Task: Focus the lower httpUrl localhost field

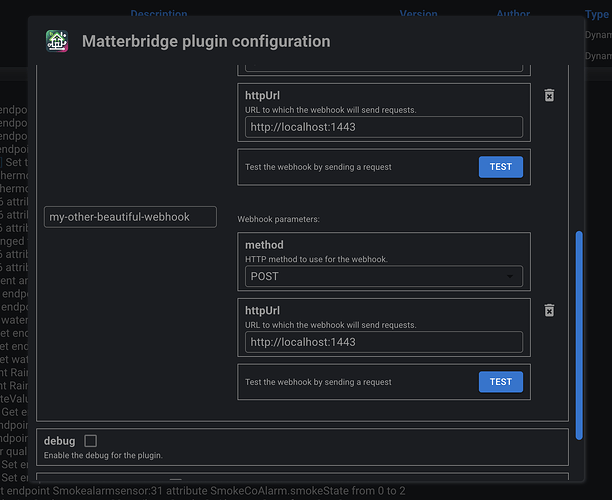Action: click(x=384, y=343)
